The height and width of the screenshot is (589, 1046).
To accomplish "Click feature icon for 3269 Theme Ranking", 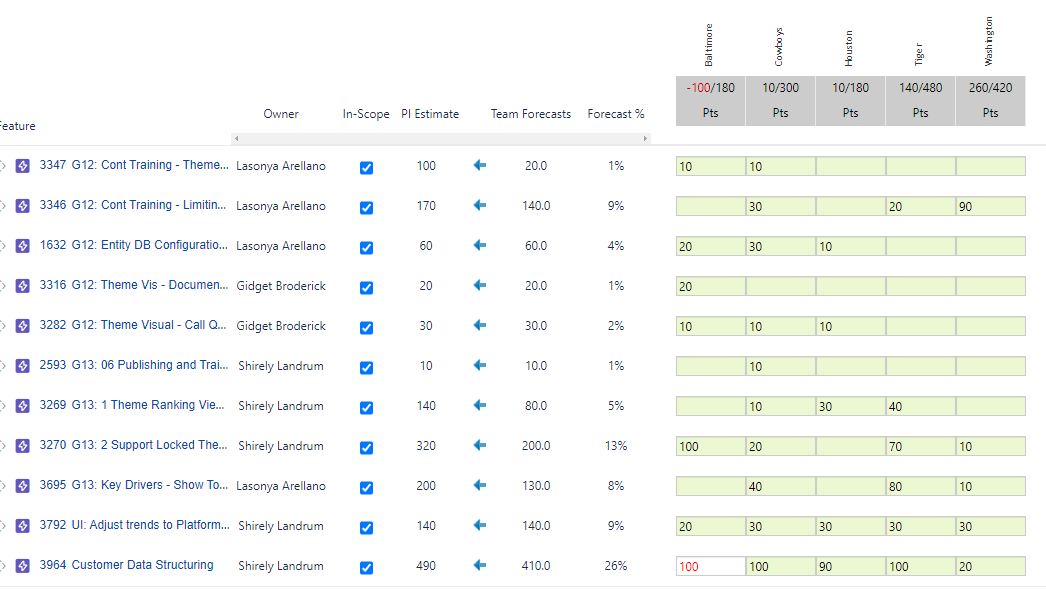I will coord(23,406).
